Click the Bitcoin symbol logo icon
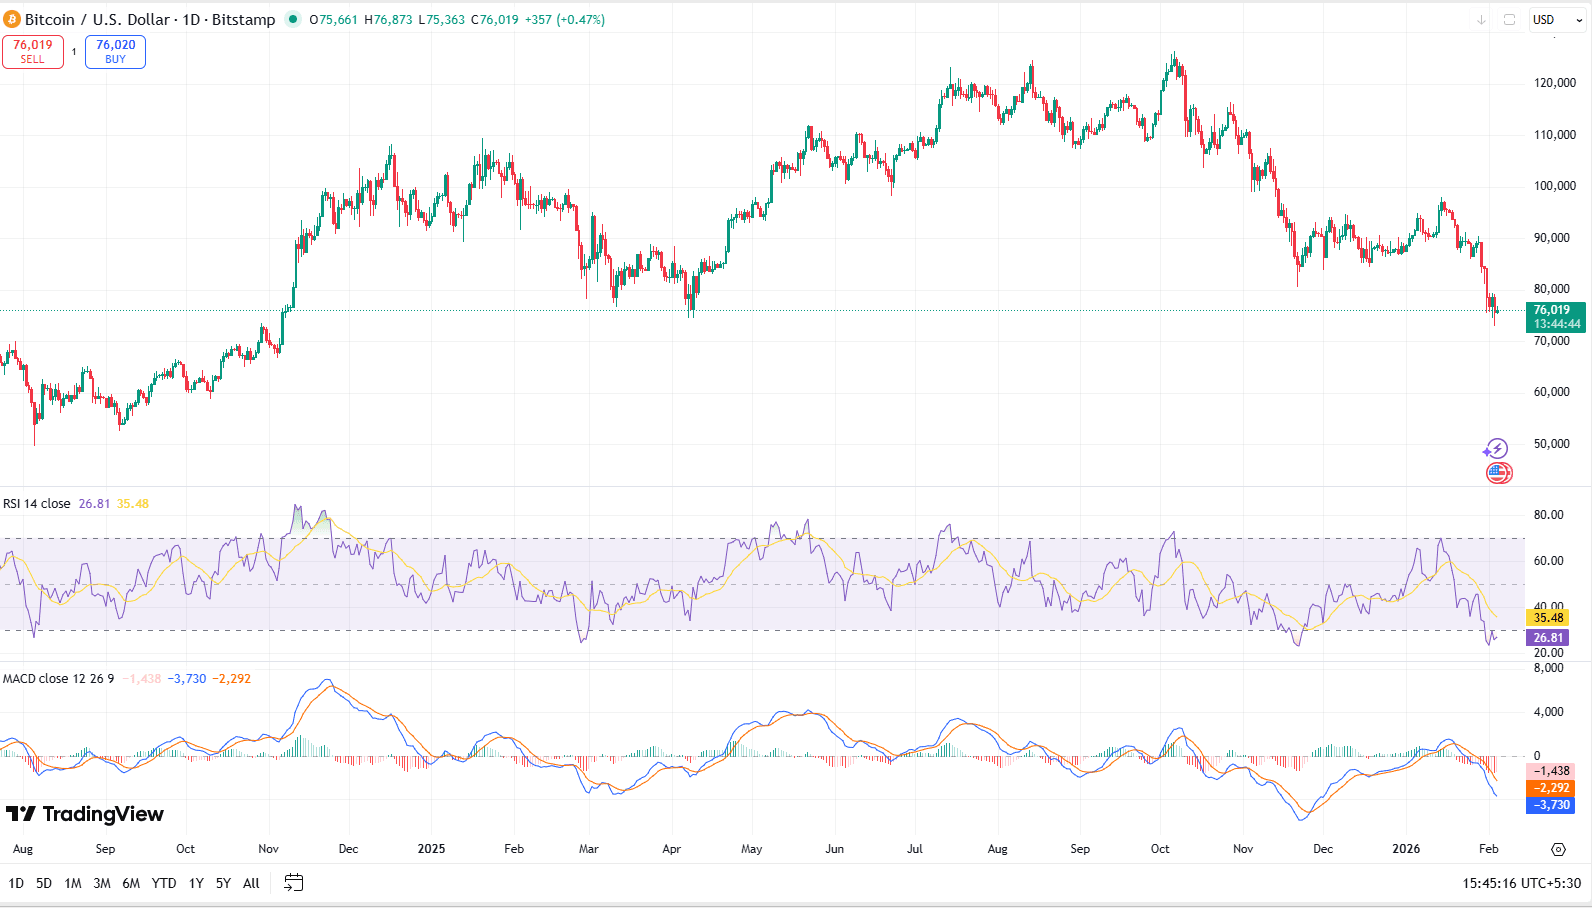This screenshot has height=908, width=1592. click(x=12, y=20)
